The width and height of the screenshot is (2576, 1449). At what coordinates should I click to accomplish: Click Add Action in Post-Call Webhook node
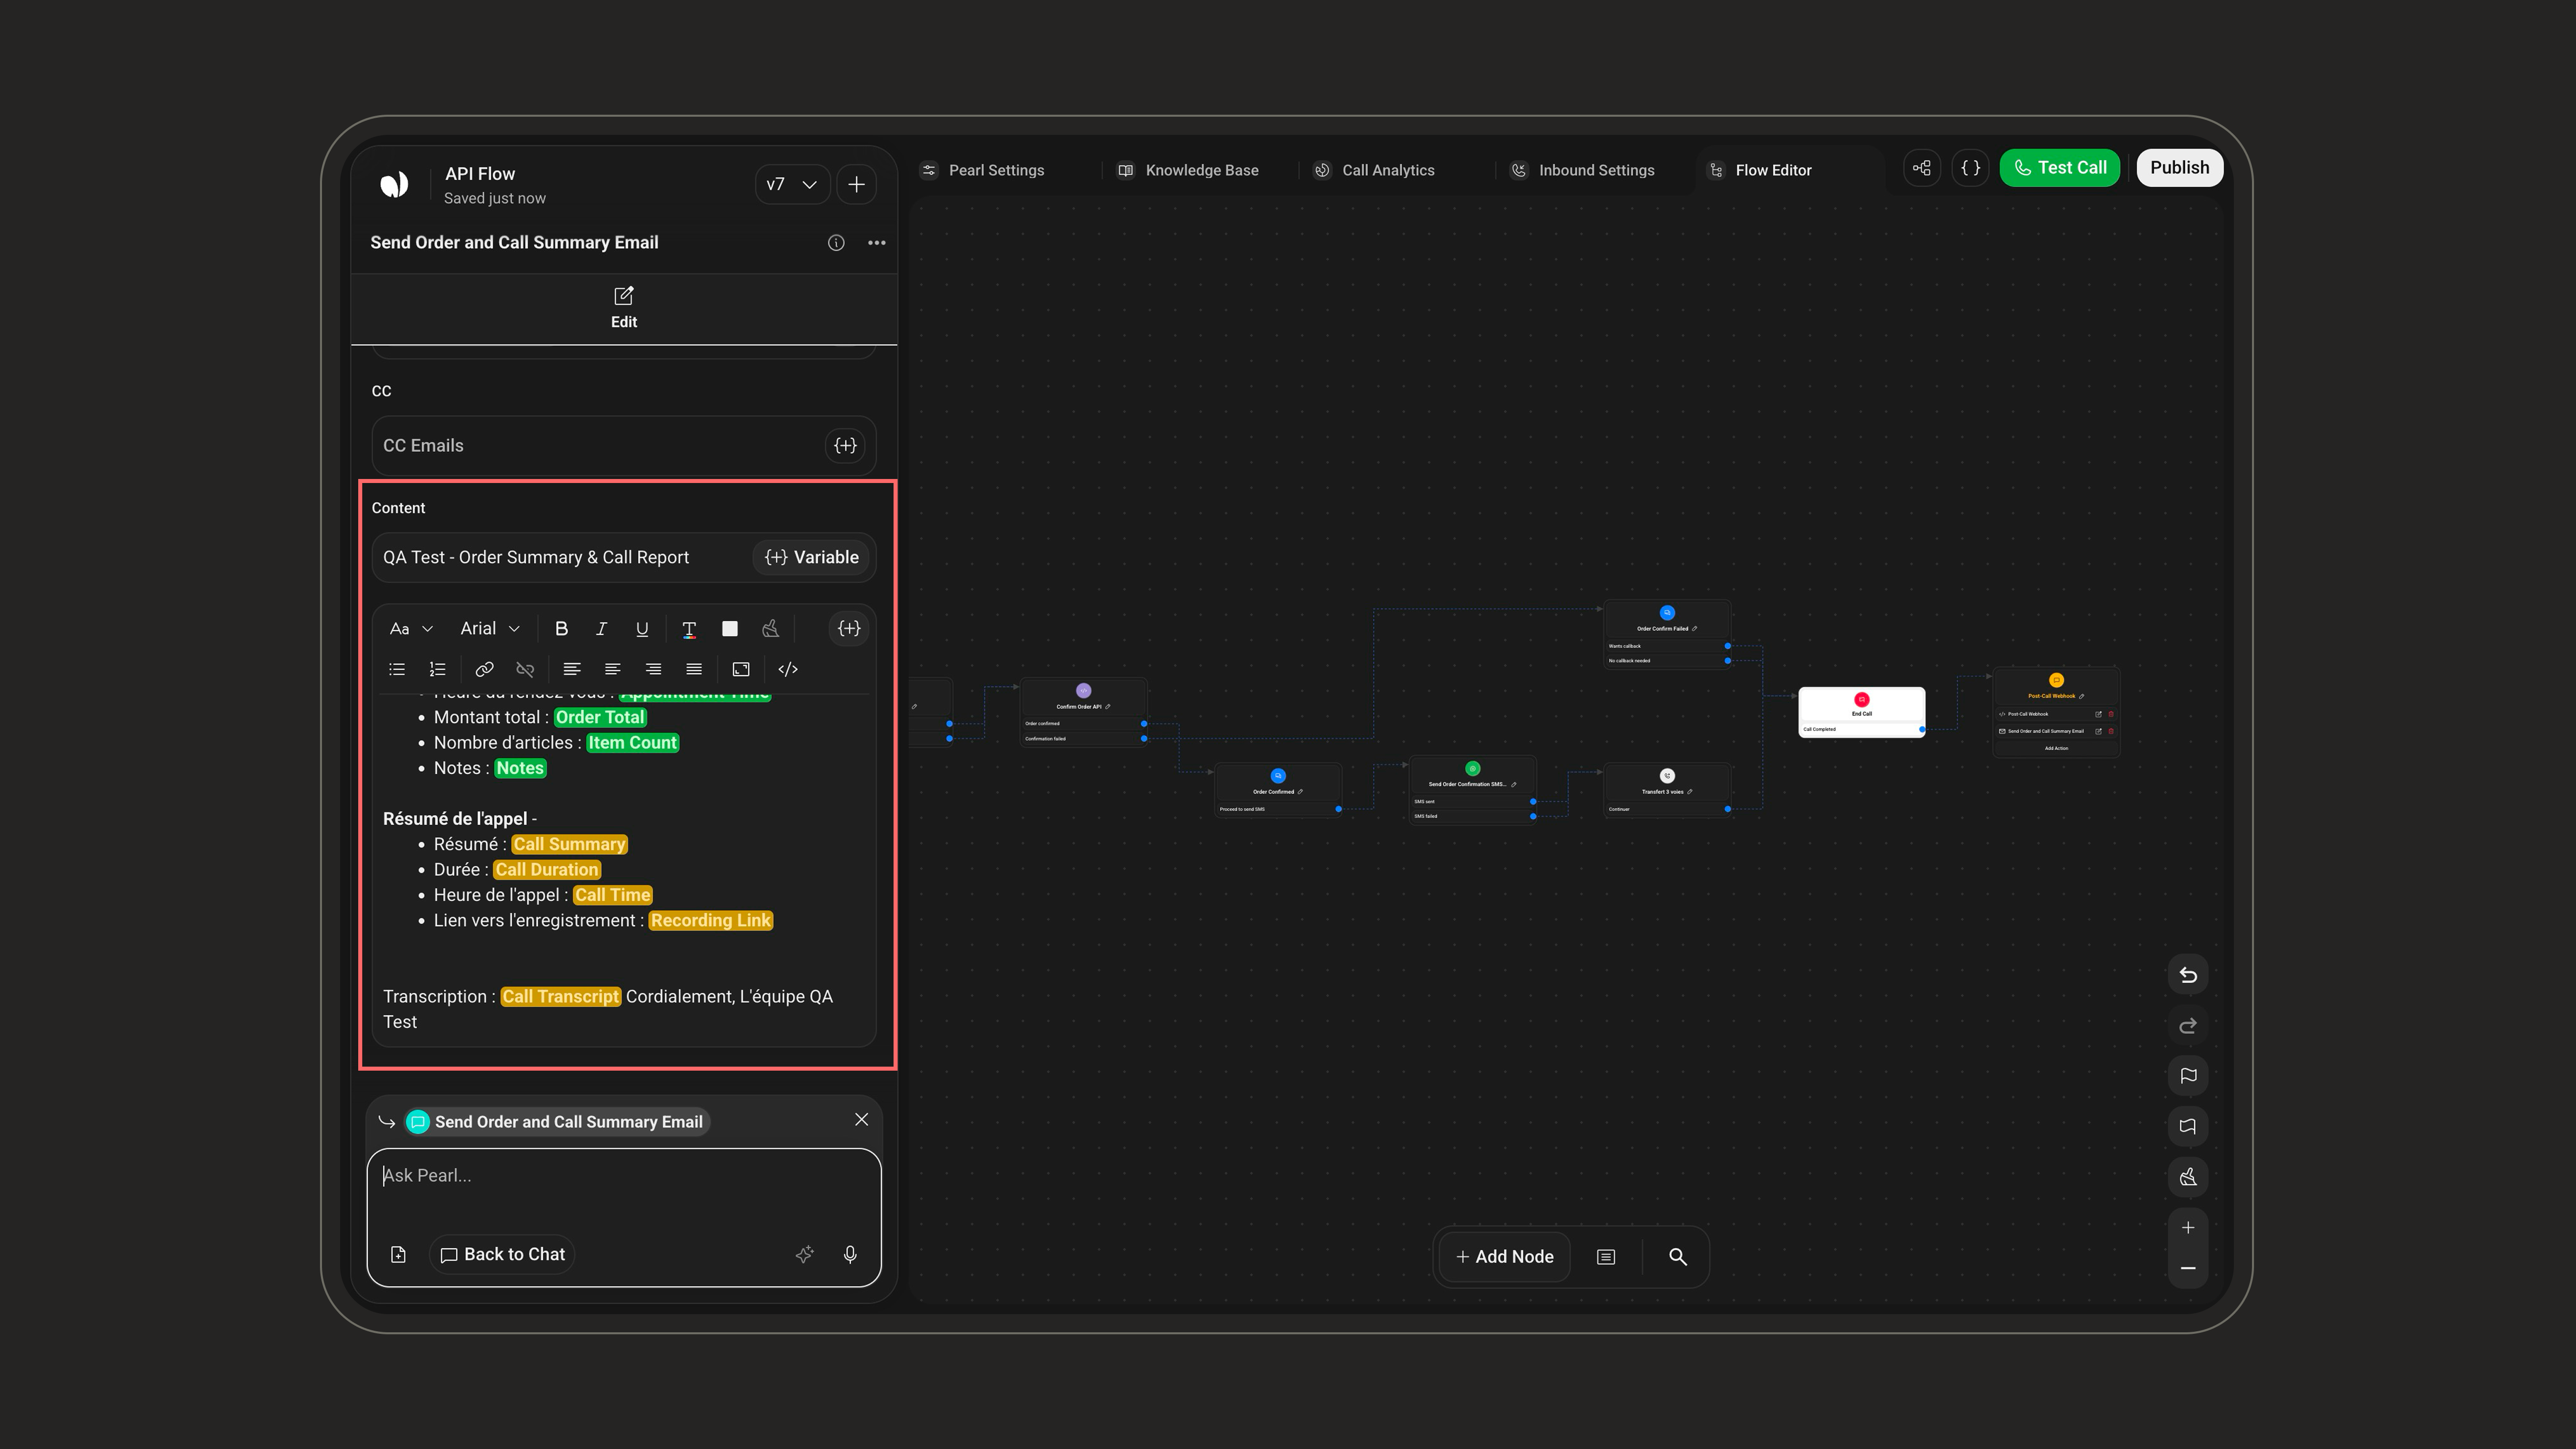[x=2056, y=748]
